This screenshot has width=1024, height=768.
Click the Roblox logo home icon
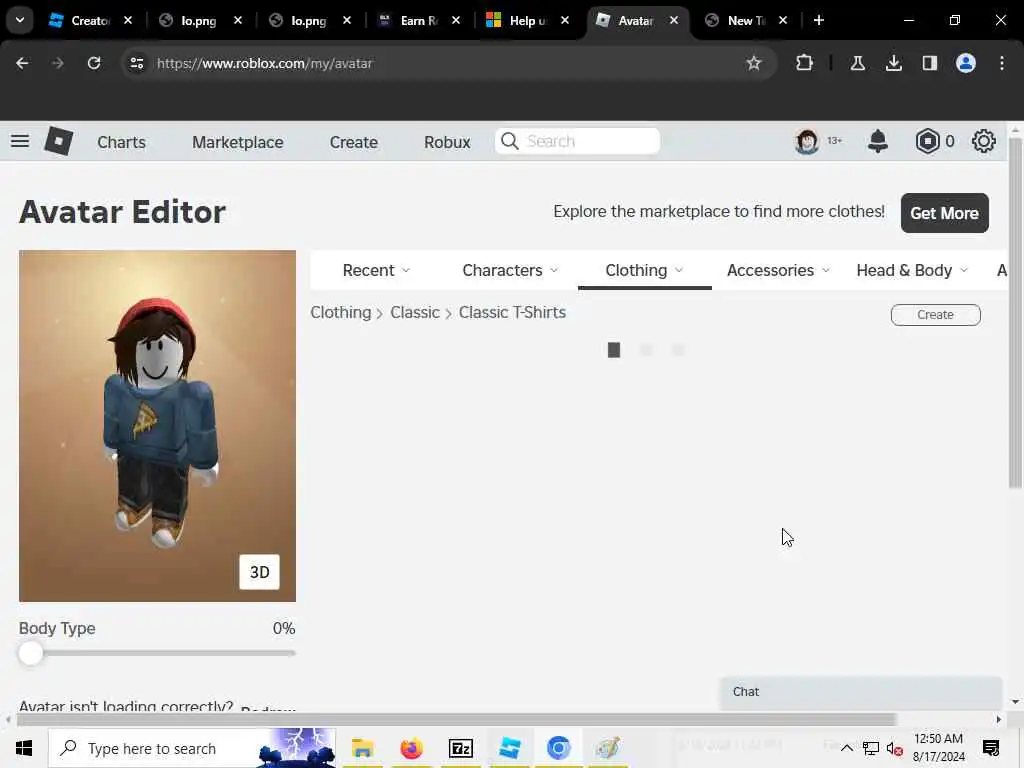pos(58,141)
